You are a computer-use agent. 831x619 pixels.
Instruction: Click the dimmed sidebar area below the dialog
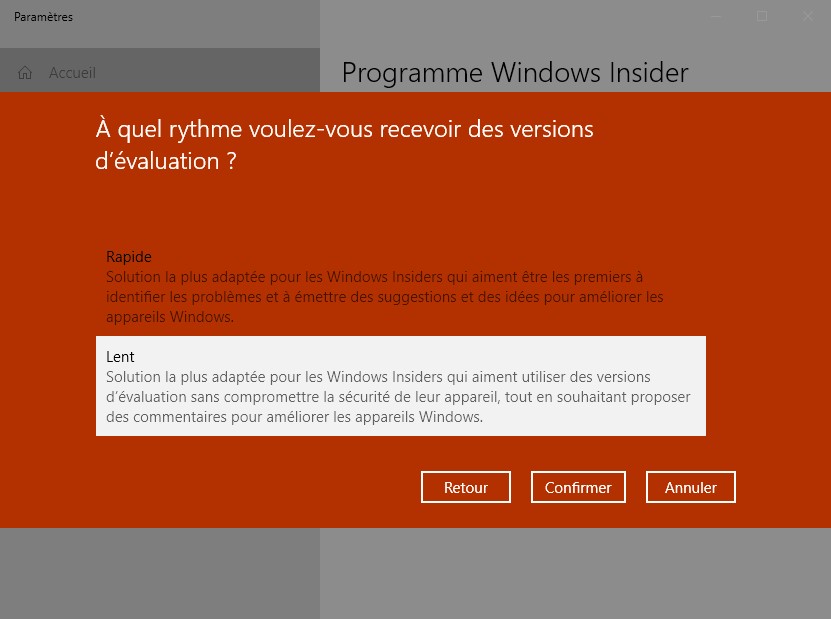point(160,573)
